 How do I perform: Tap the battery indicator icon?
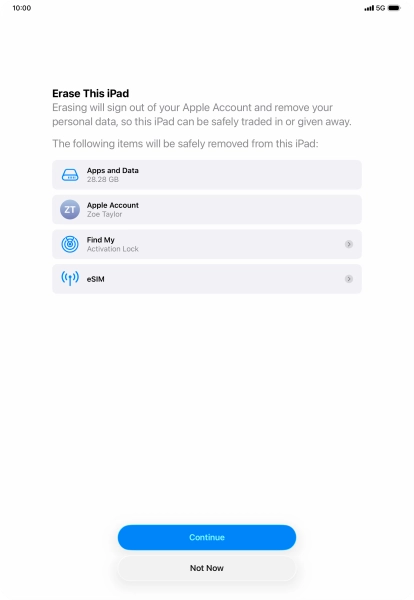click(394, 8)
